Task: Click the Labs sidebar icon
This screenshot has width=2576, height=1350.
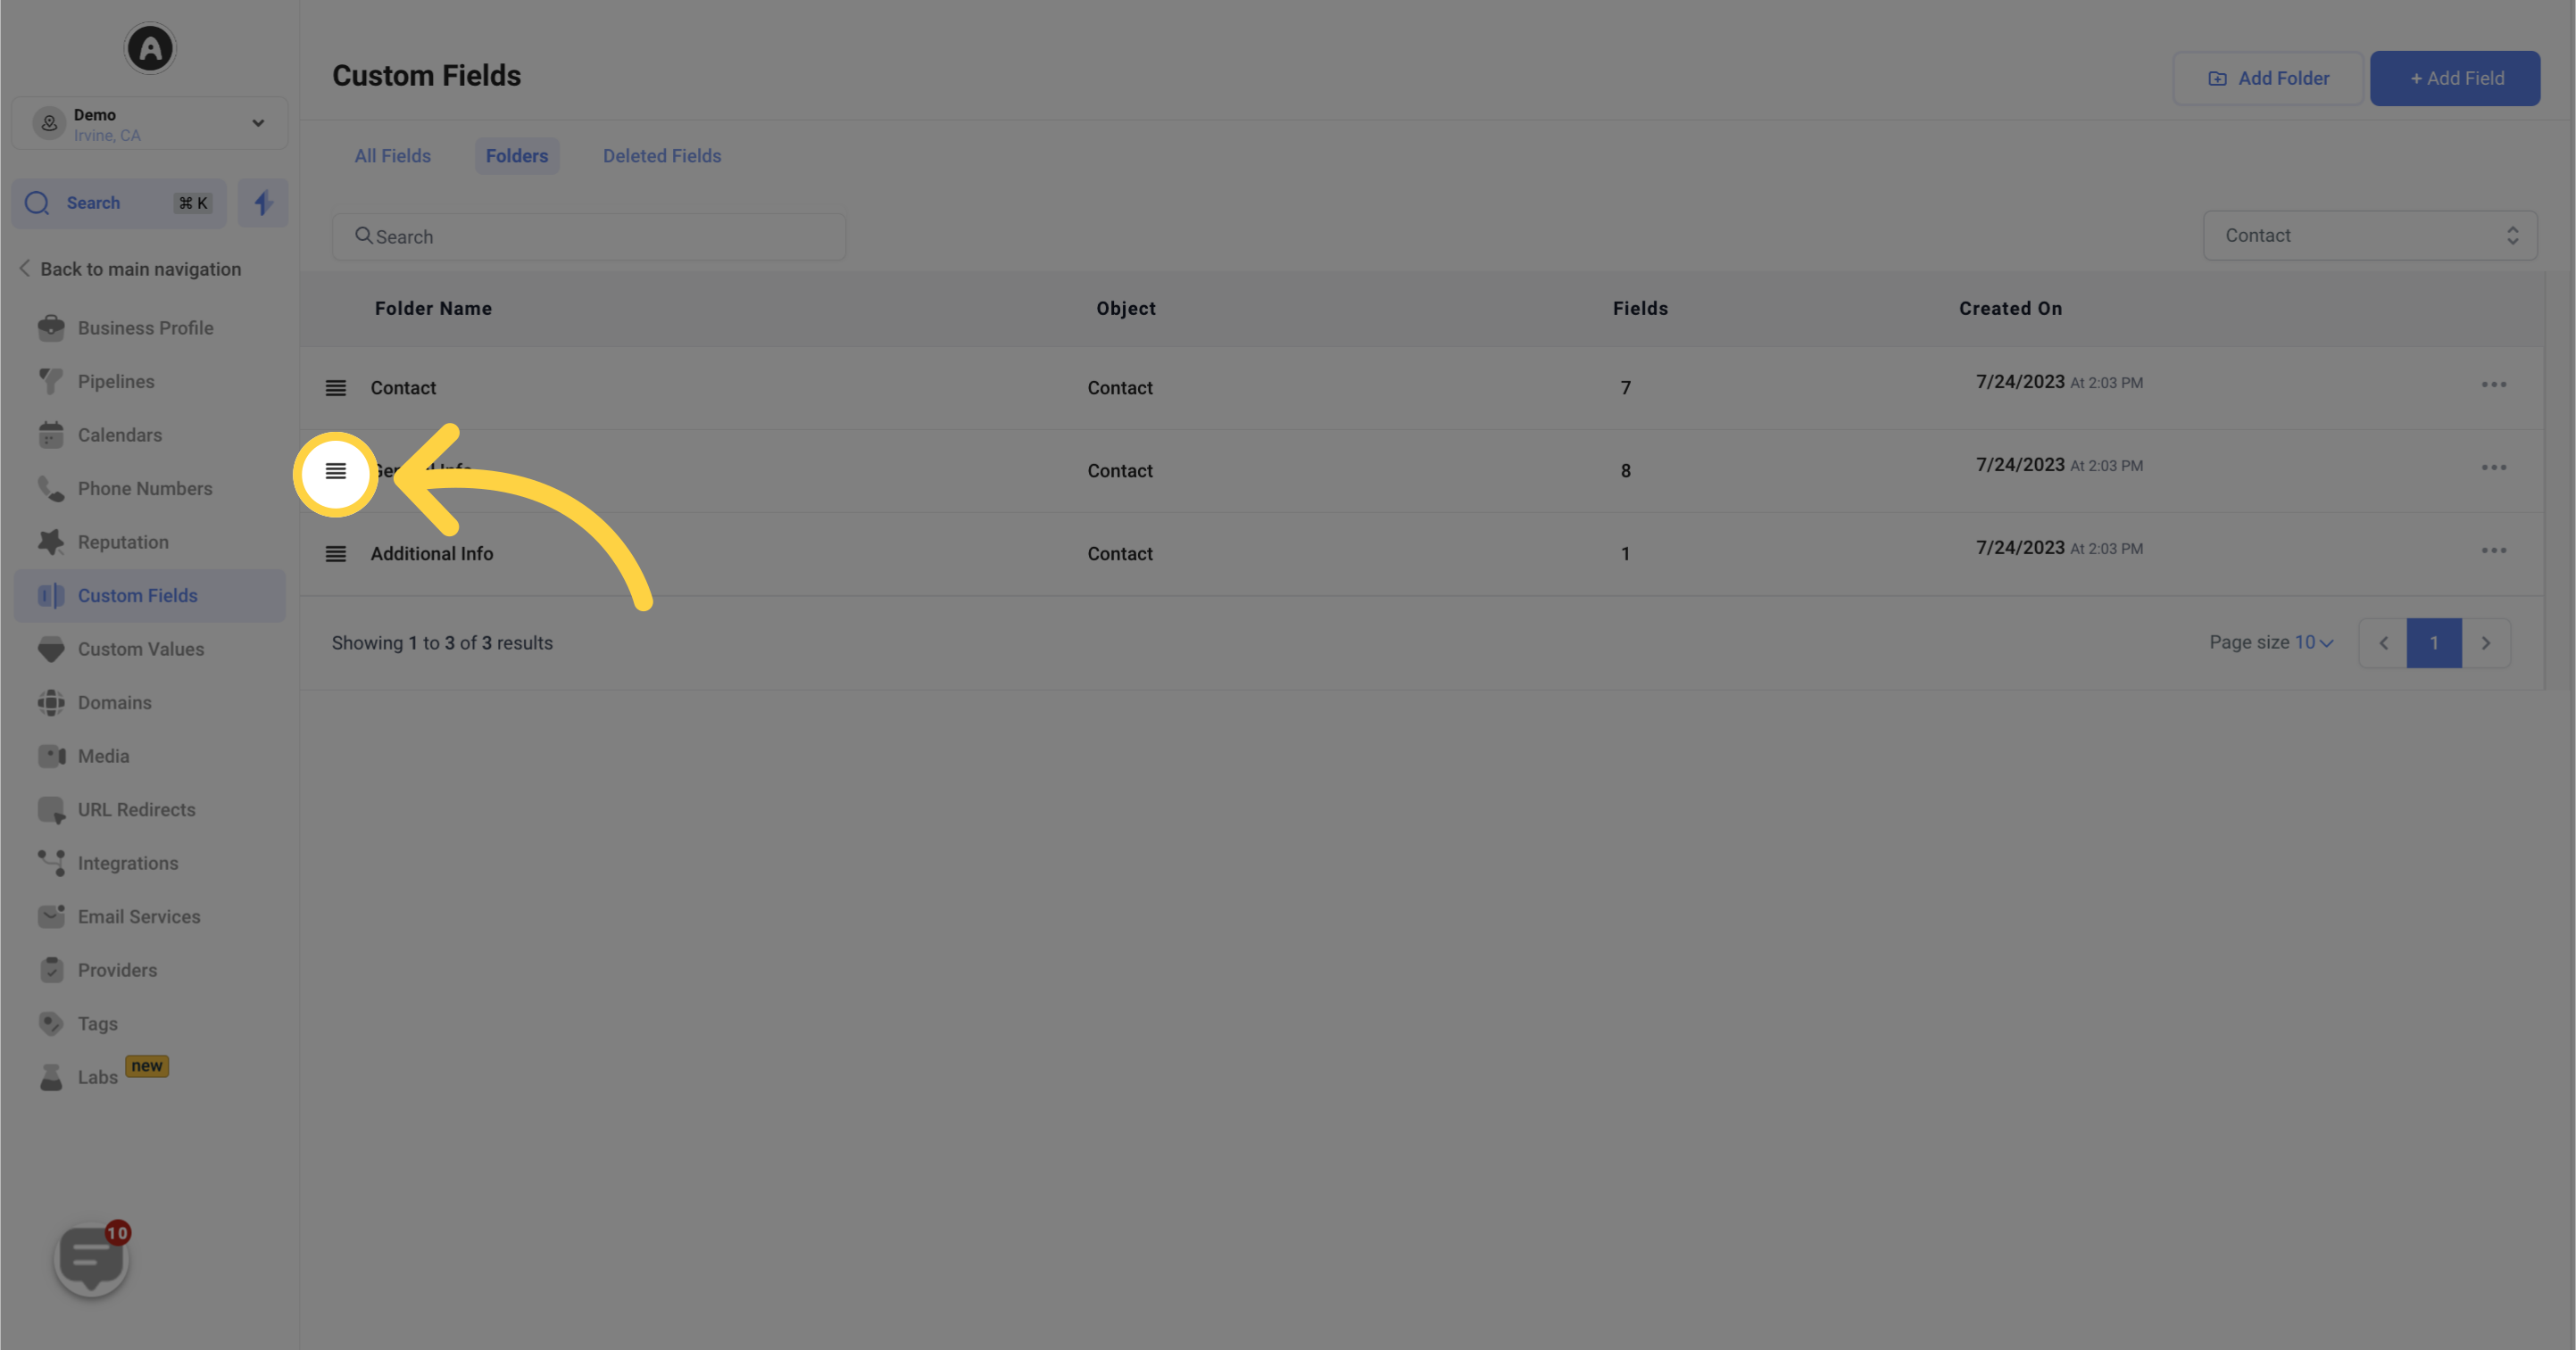Action: pos(51,1076)
